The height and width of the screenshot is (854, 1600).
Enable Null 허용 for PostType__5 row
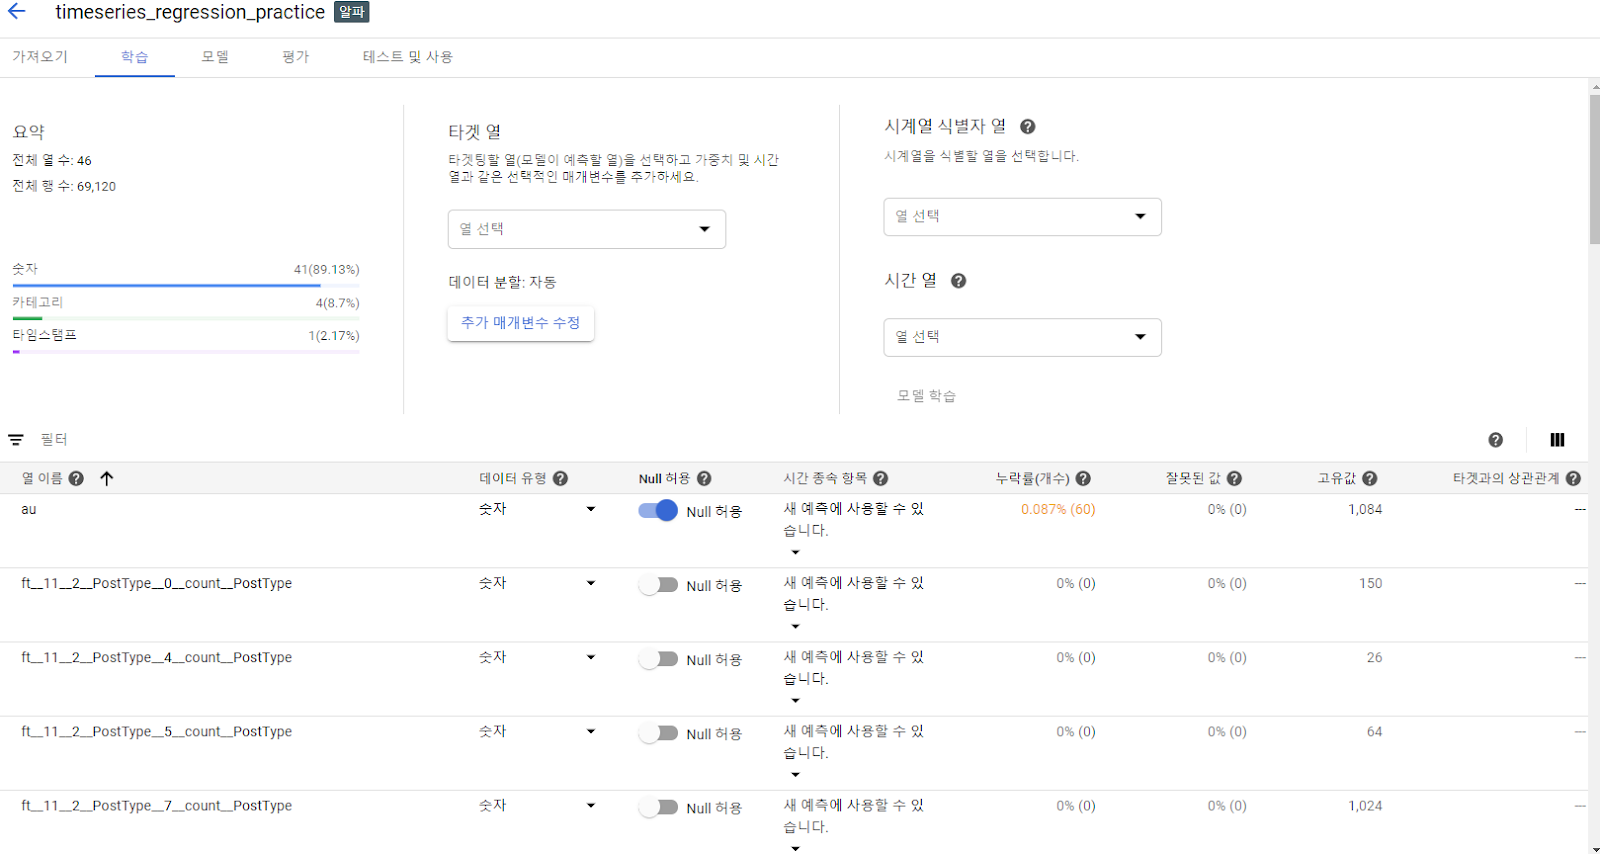[658, 733]
